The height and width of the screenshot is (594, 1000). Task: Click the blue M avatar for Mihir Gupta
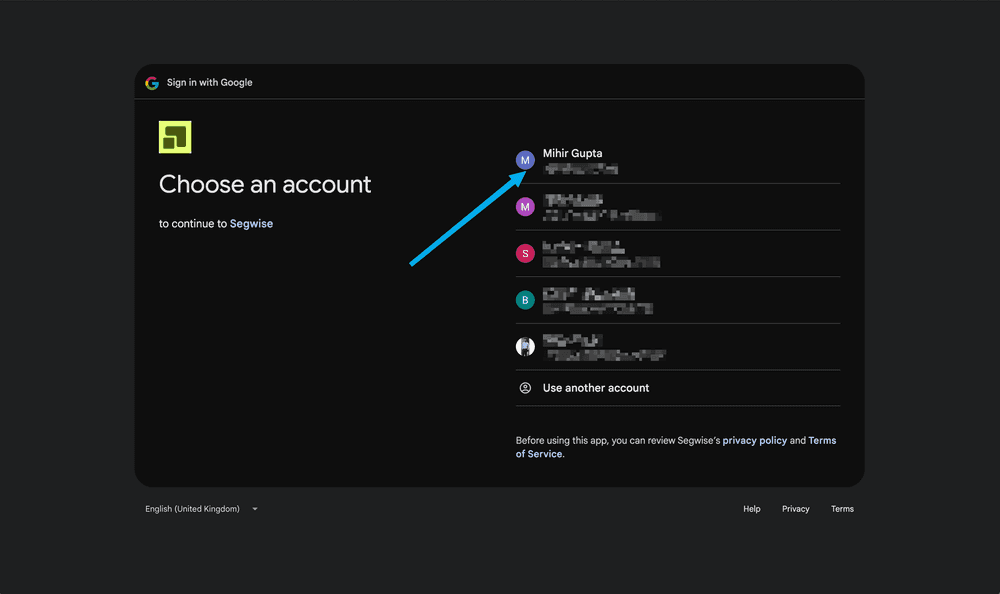click(525, 160)
